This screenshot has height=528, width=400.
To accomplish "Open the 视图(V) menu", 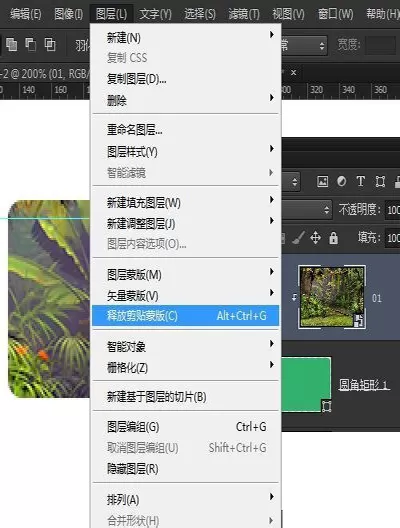I will (288, 14).
